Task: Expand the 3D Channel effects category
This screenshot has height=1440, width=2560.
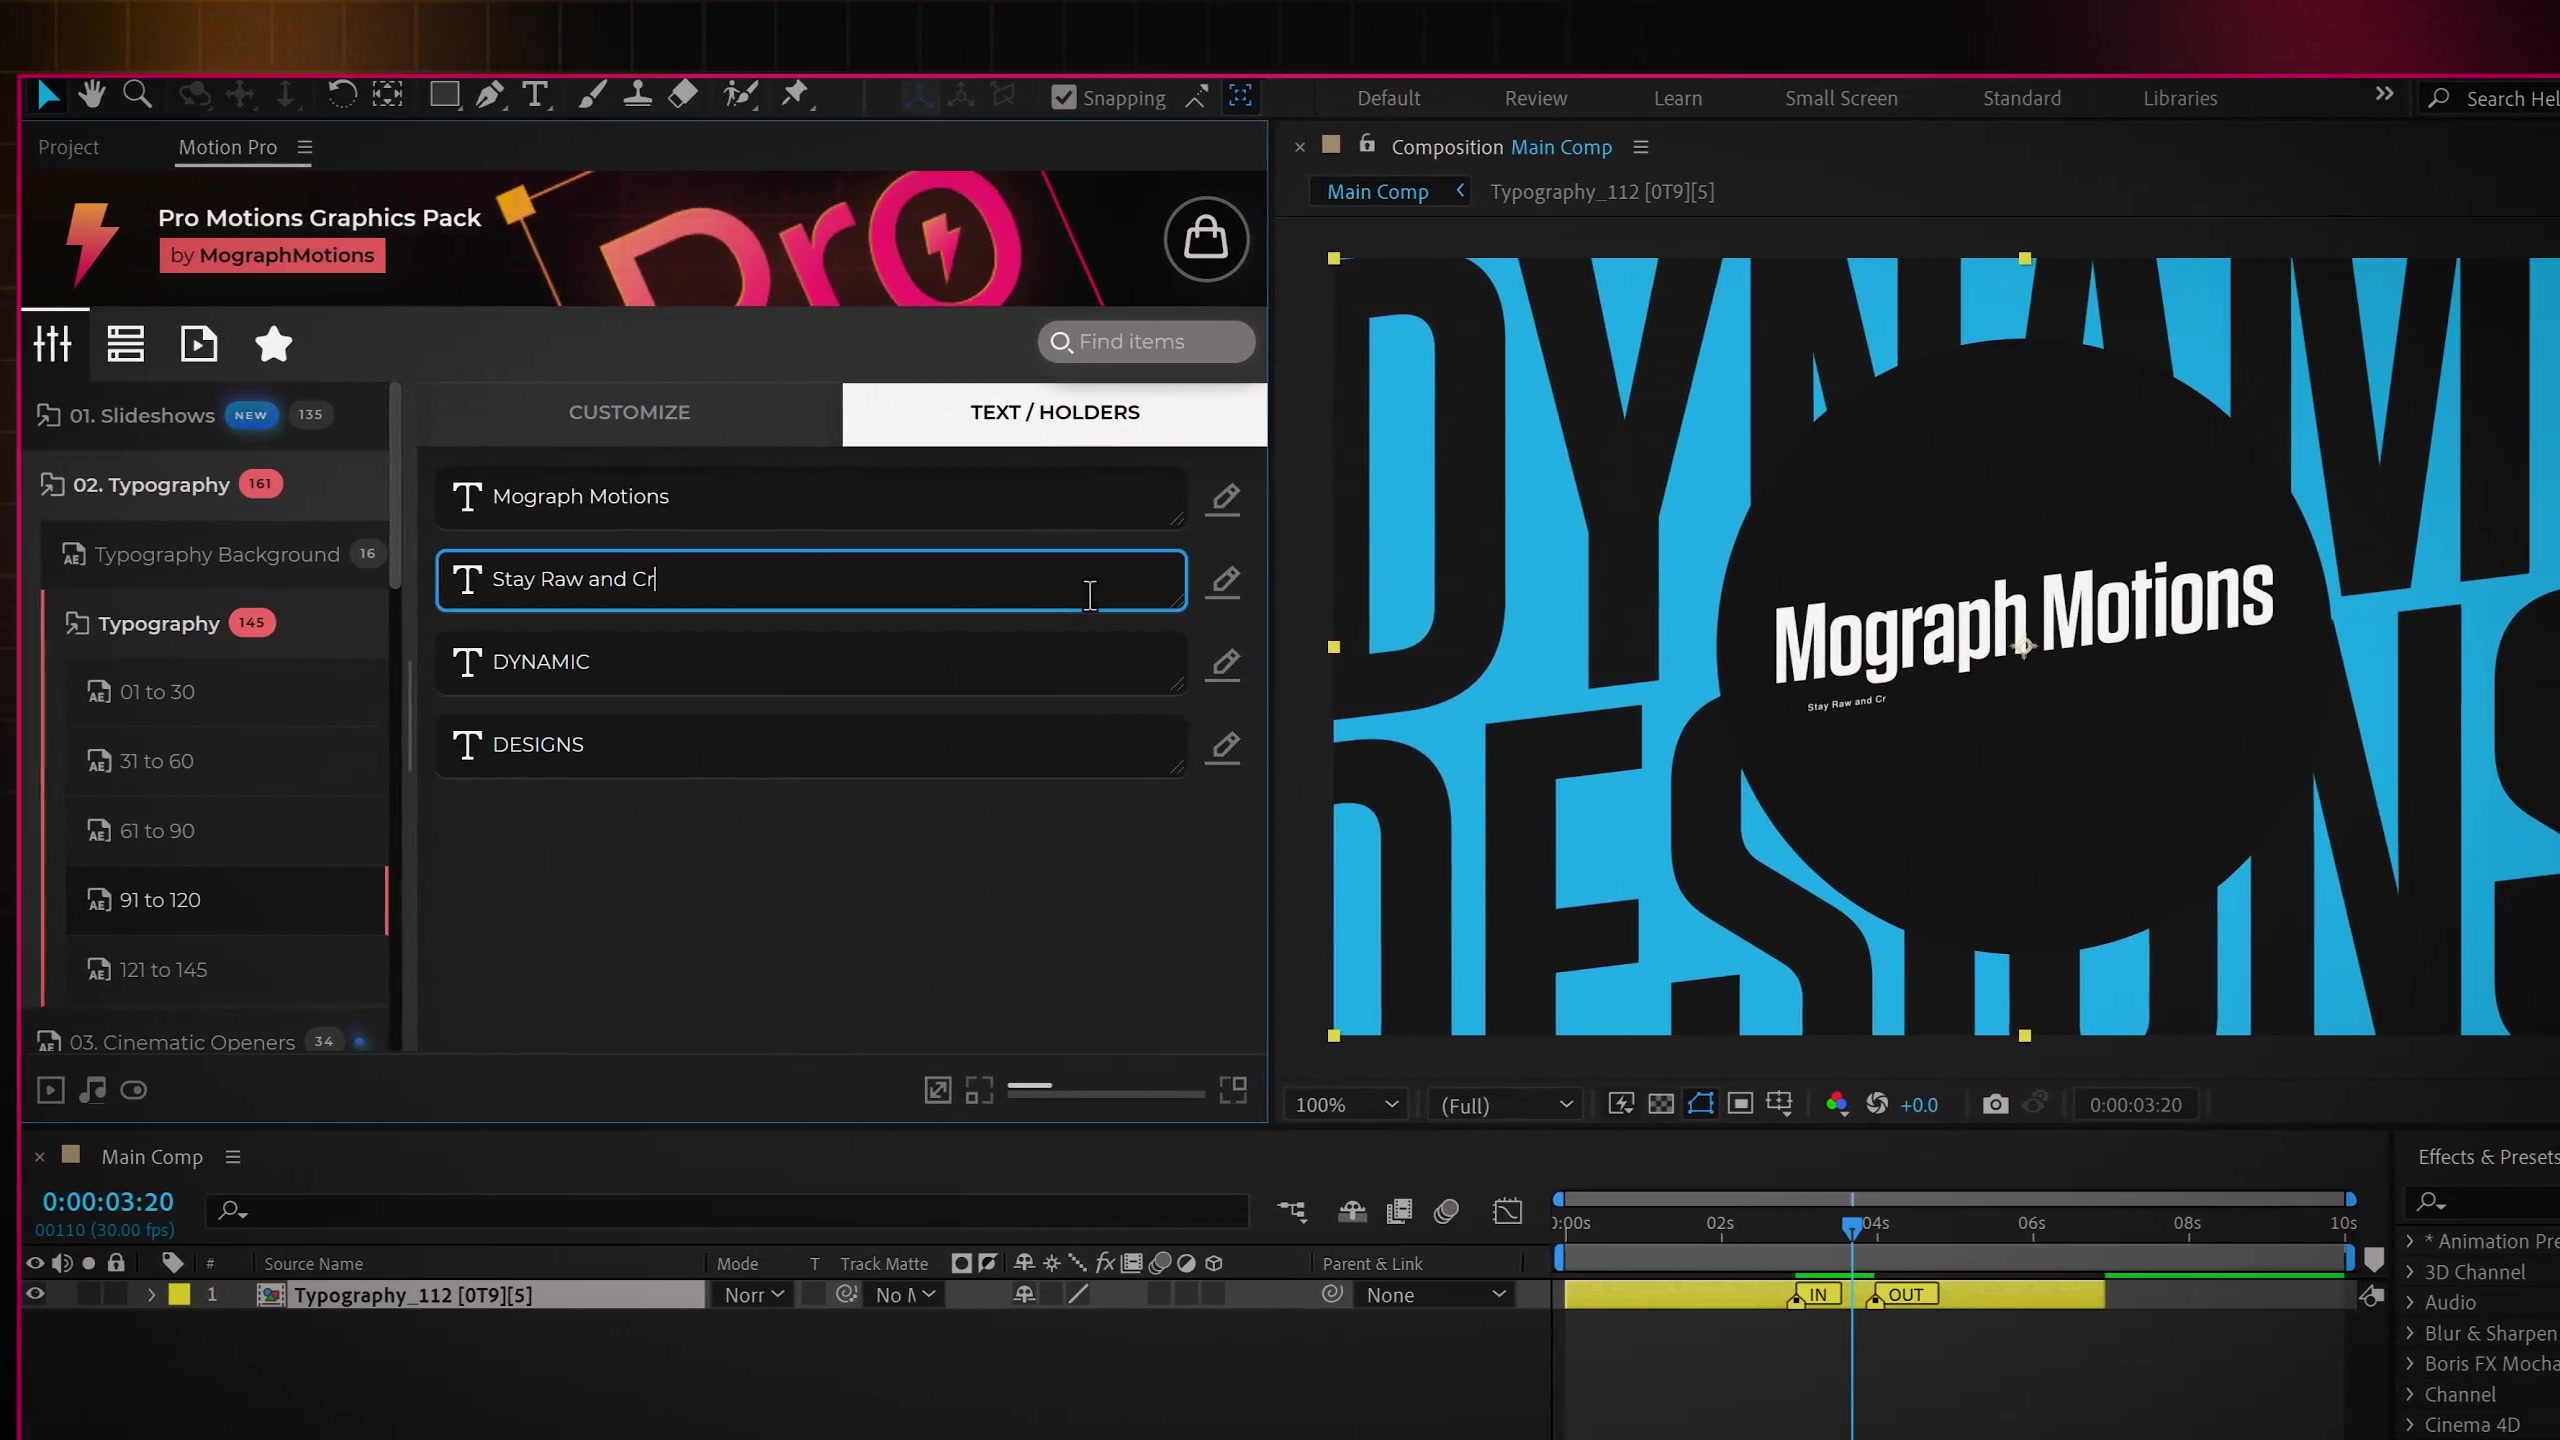Action: tap(2409, 1272)
